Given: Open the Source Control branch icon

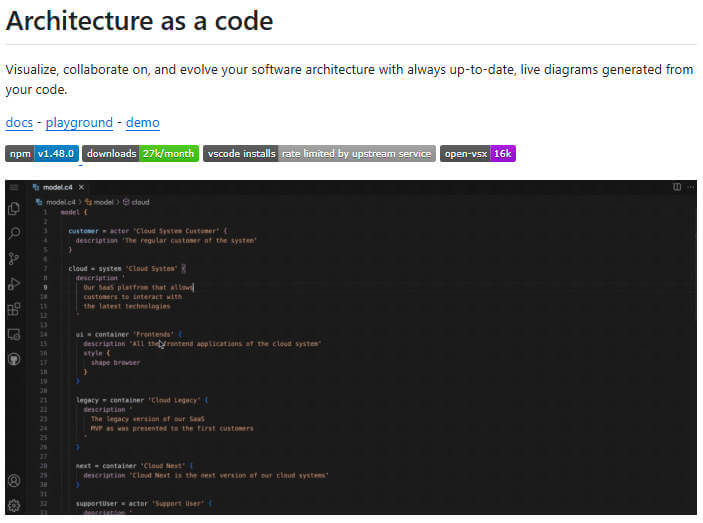Looking at the screenshot, I should tap(14, 258).
